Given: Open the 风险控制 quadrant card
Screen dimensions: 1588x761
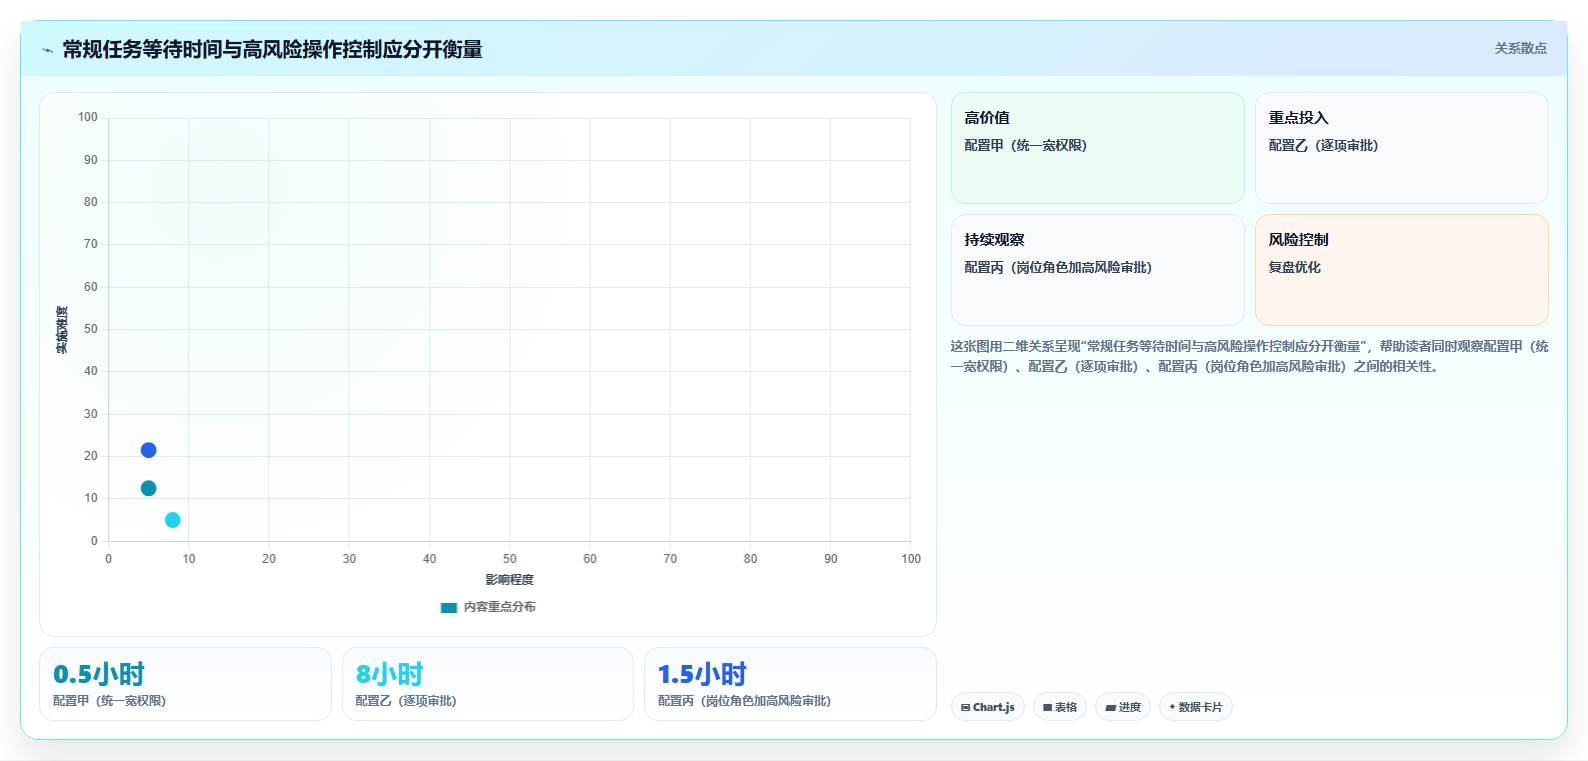Looking at the screenshot, I should (x=1401, y=270).
